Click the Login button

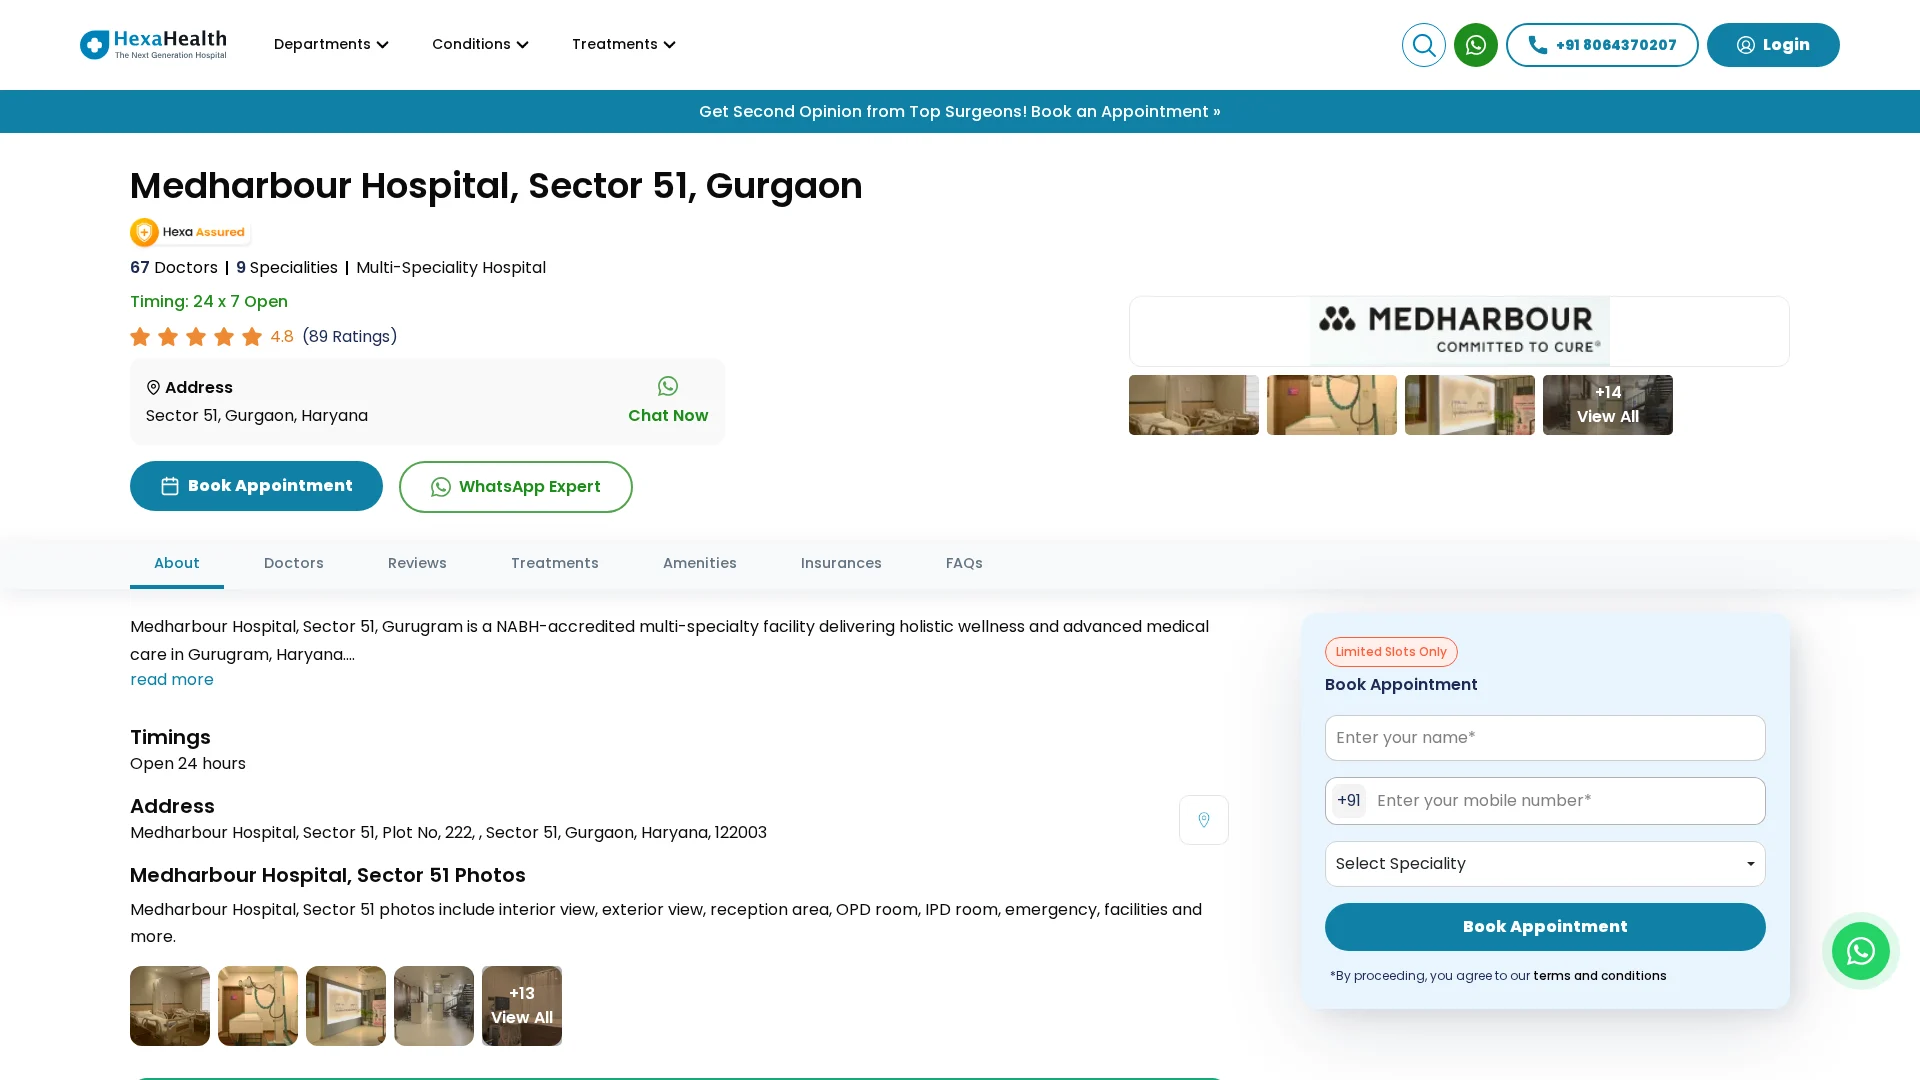[x=1773, y=45]
